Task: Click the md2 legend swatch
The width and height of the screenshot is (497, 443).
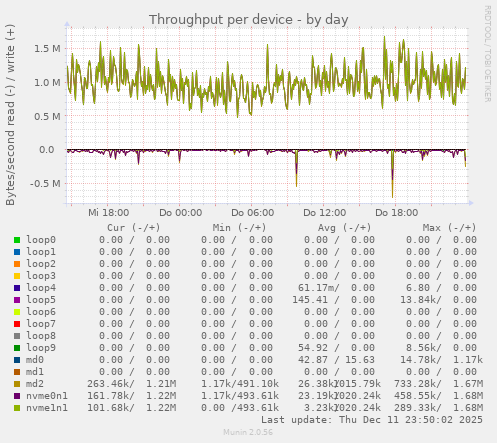Action: (17, 384)
